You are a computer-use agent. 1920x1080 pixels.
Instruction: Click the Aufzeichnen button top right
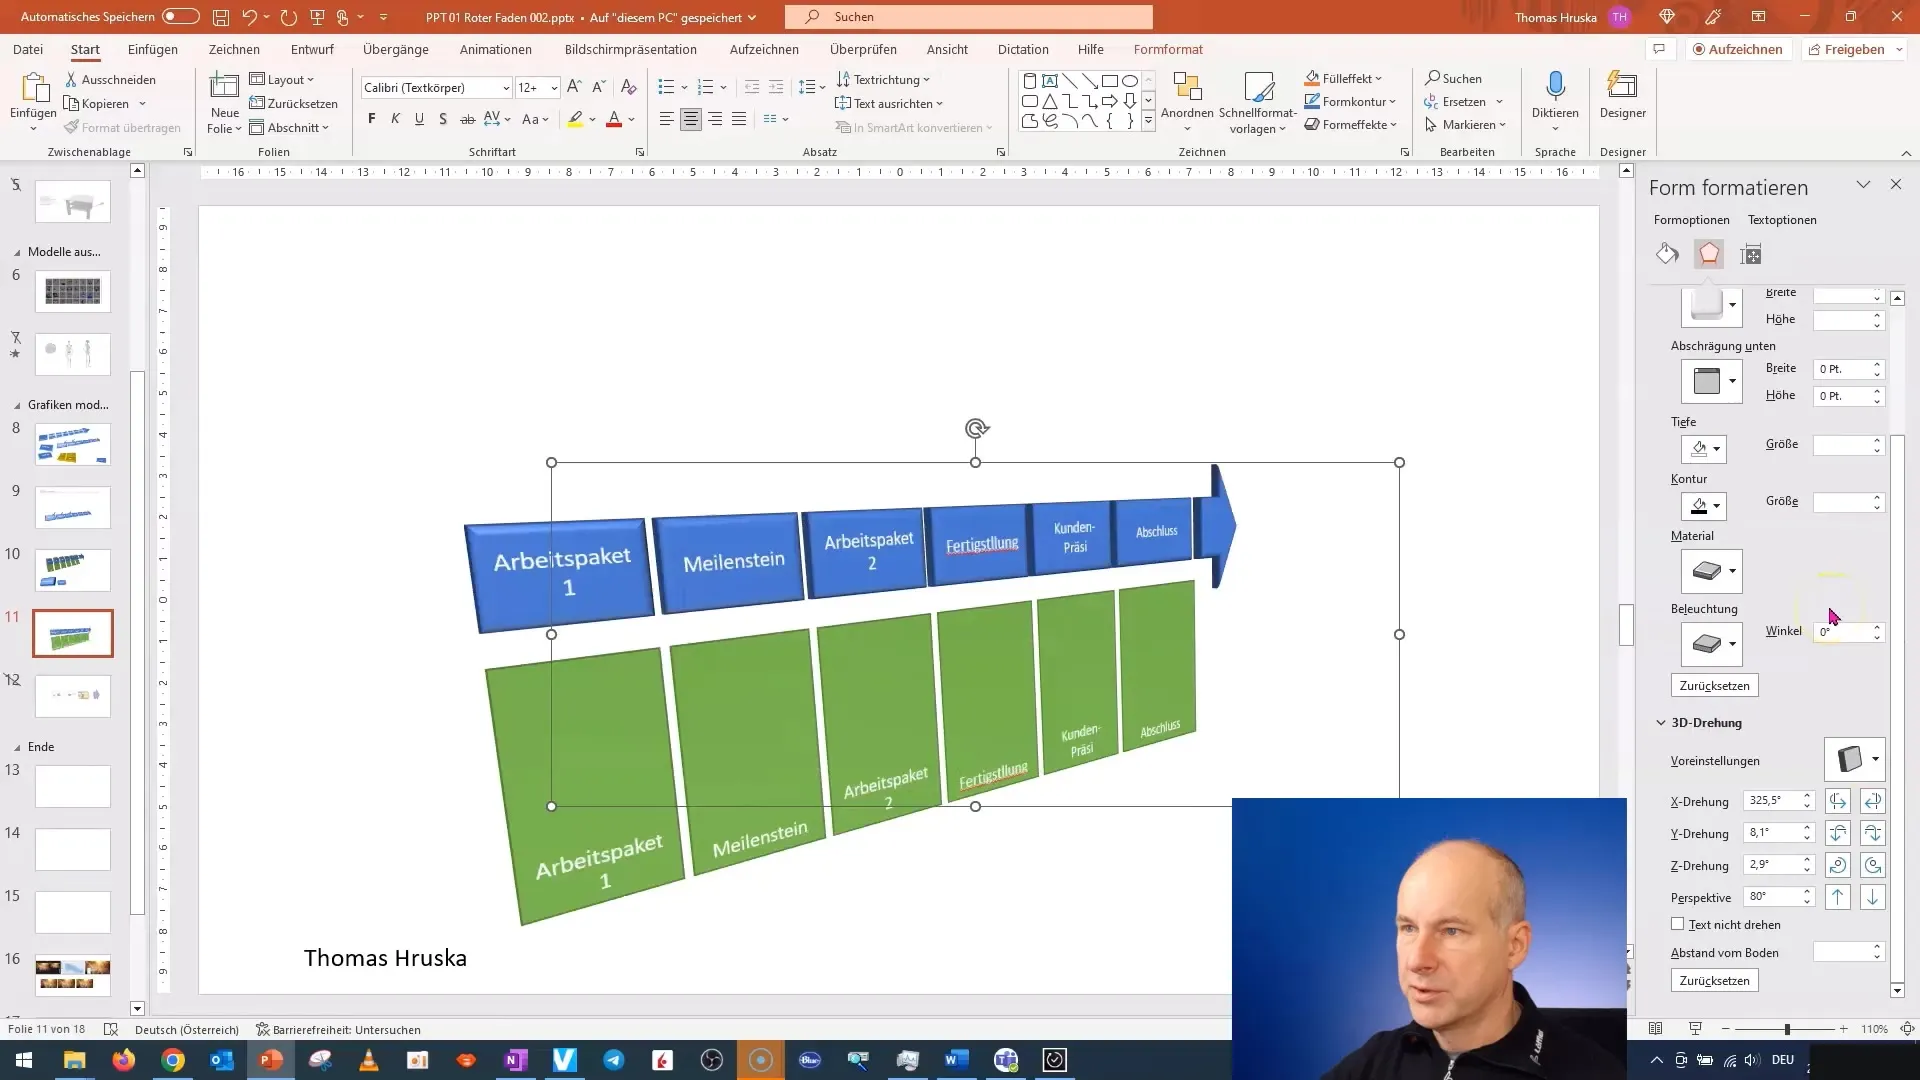[x=1737, y=49]
